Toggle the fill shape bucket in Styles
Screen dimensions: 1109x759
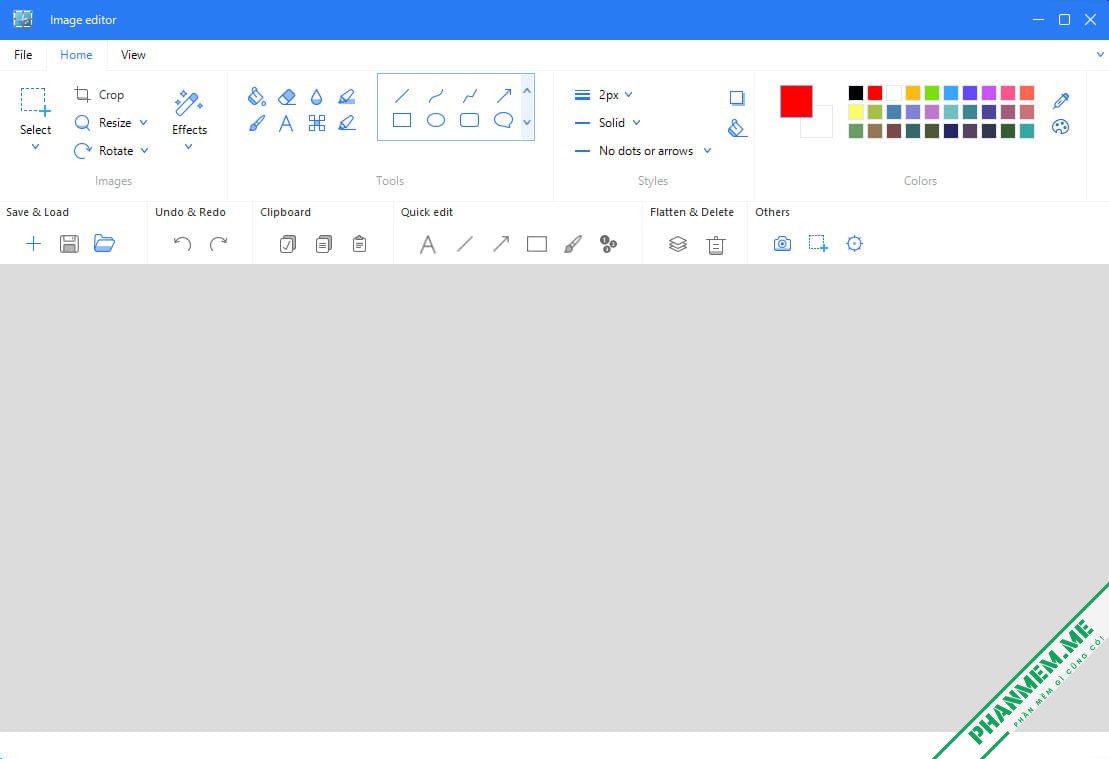point(737,128)
